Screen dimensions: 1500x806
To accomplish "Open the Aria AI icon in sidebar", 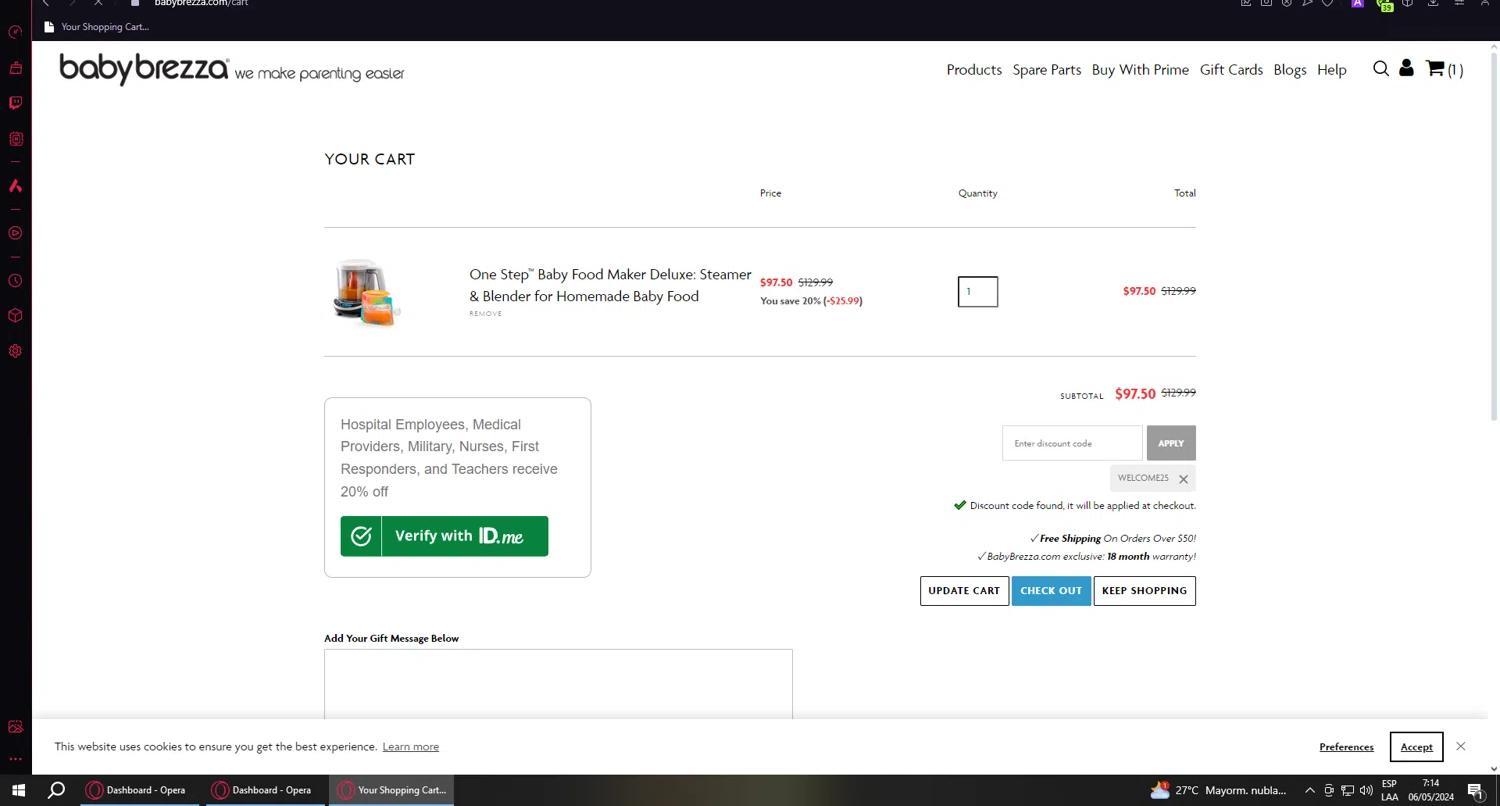I will click(x=15, y=186).
